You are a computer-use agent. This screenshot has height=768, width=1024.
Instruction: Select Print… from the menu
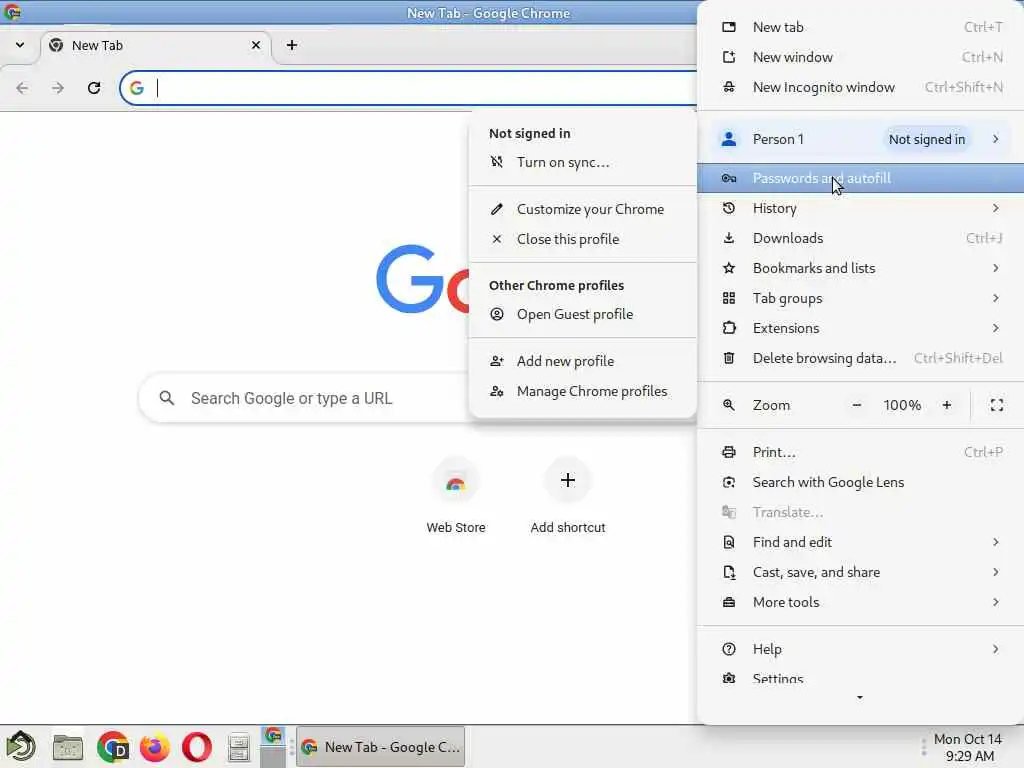point(861,452)
